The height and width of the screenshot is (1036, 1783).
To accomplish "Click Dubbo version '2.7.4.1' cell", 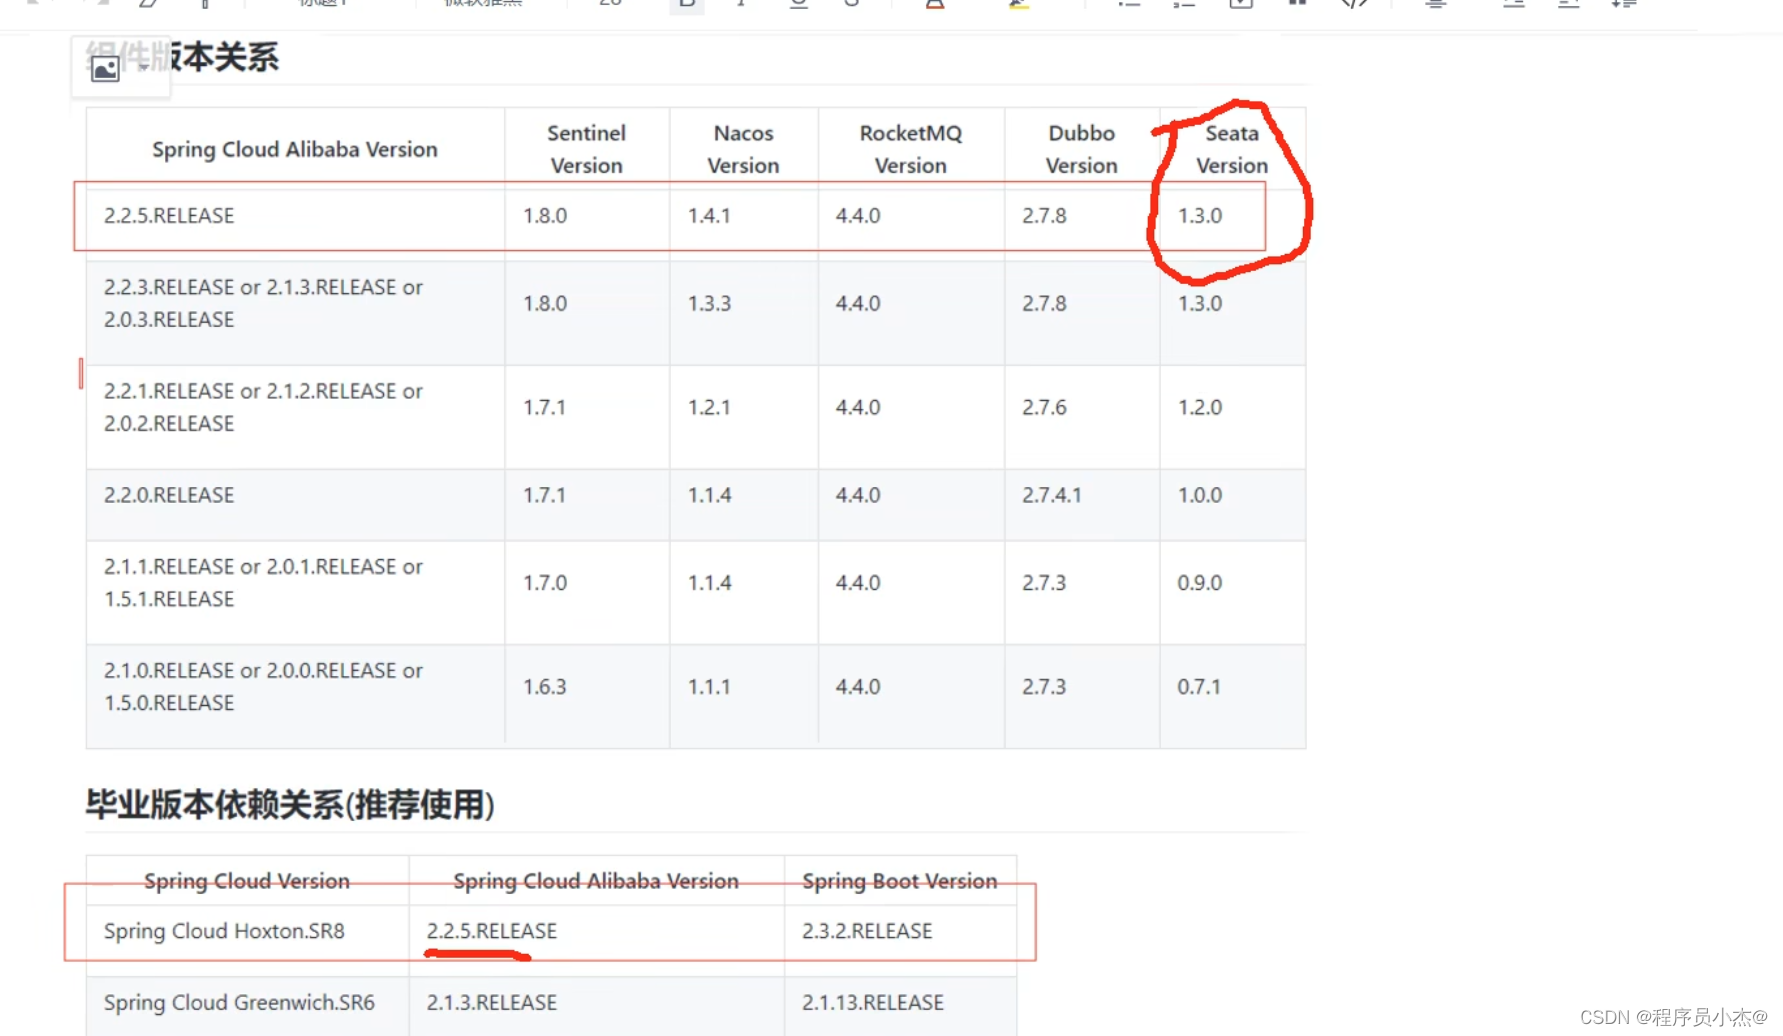I will pyautogui.click(x=1052, y=495).
